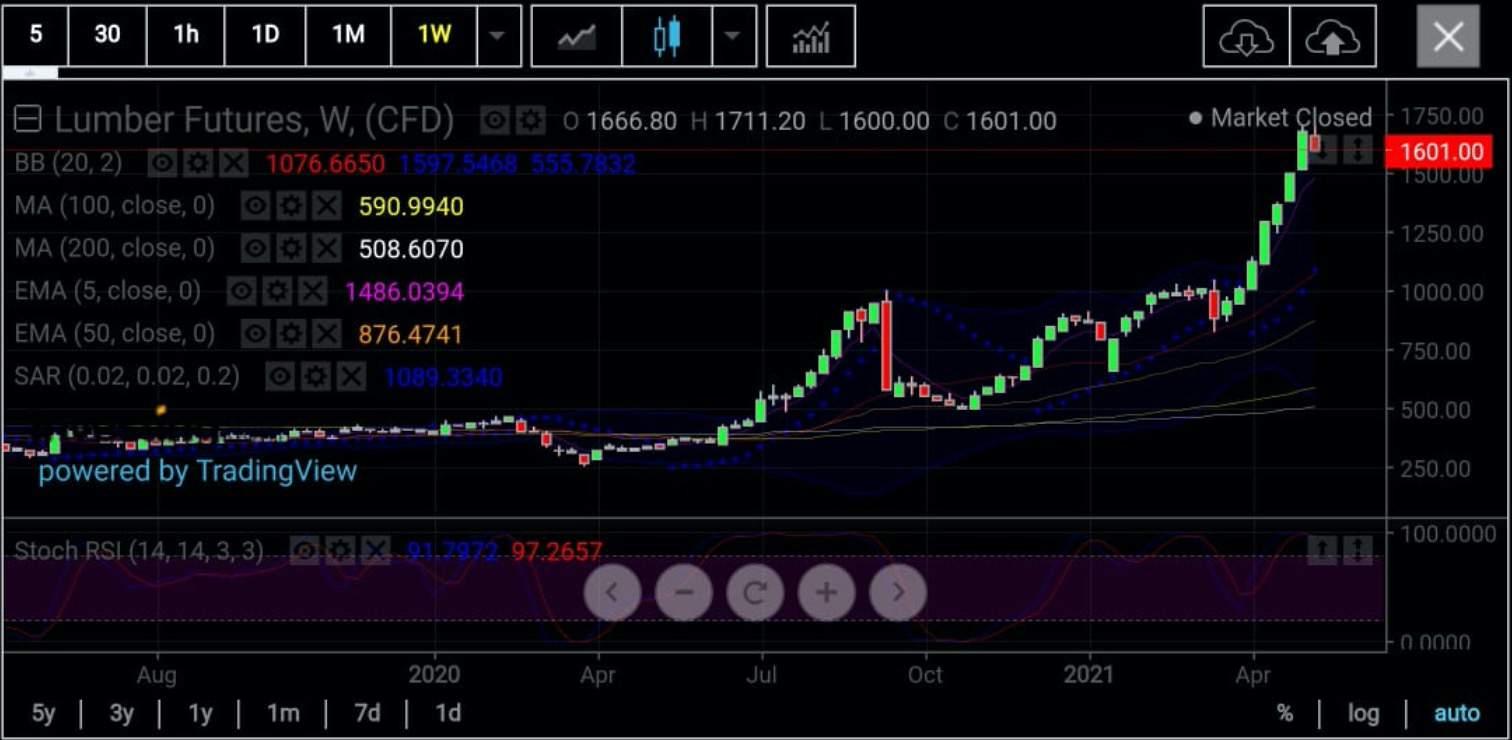This screenshot has width=1512, height=740.
Task: Remove the MA (100, close, 0) indicator
Action: coord(326,206)
